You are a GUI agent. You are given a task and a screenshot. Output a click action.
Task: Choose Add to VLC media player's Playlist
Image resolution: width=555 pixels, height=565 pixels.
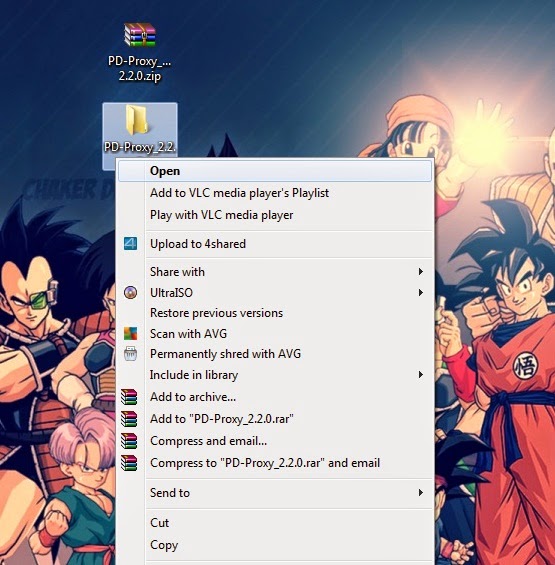(x=275, y=193)
